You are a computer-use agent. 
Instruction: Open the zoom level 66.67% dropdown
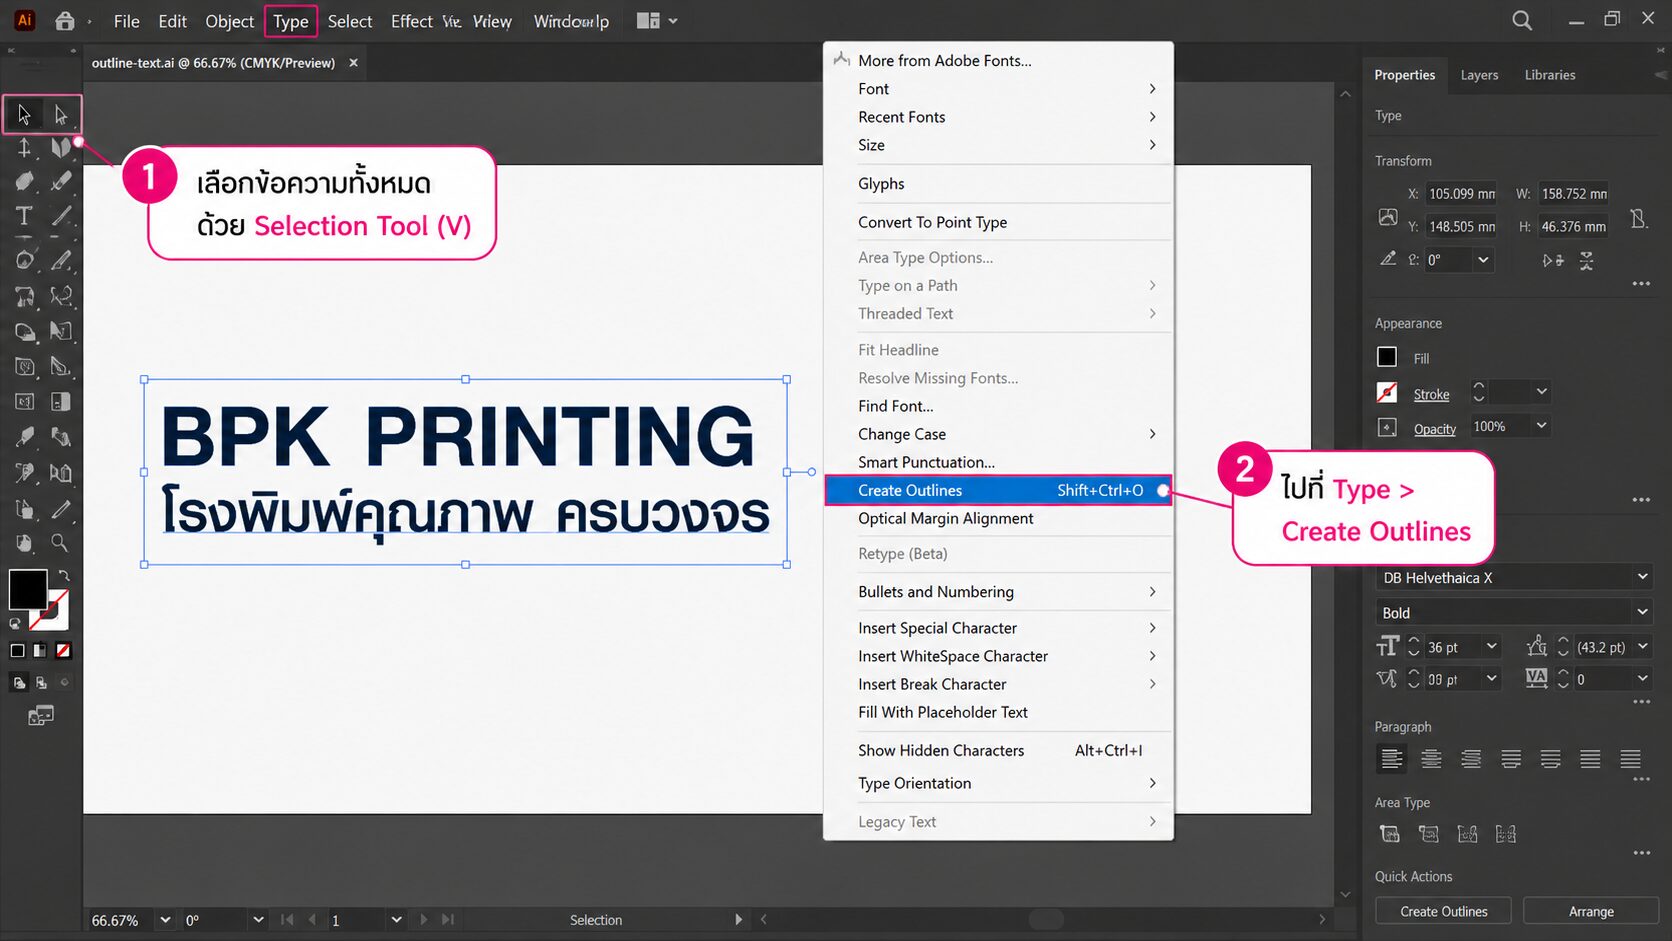[165, 920]
